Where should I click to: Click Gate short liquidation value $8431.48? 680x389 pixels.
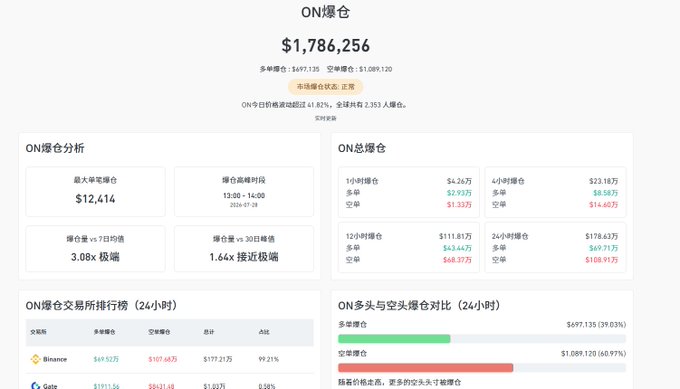161,386
